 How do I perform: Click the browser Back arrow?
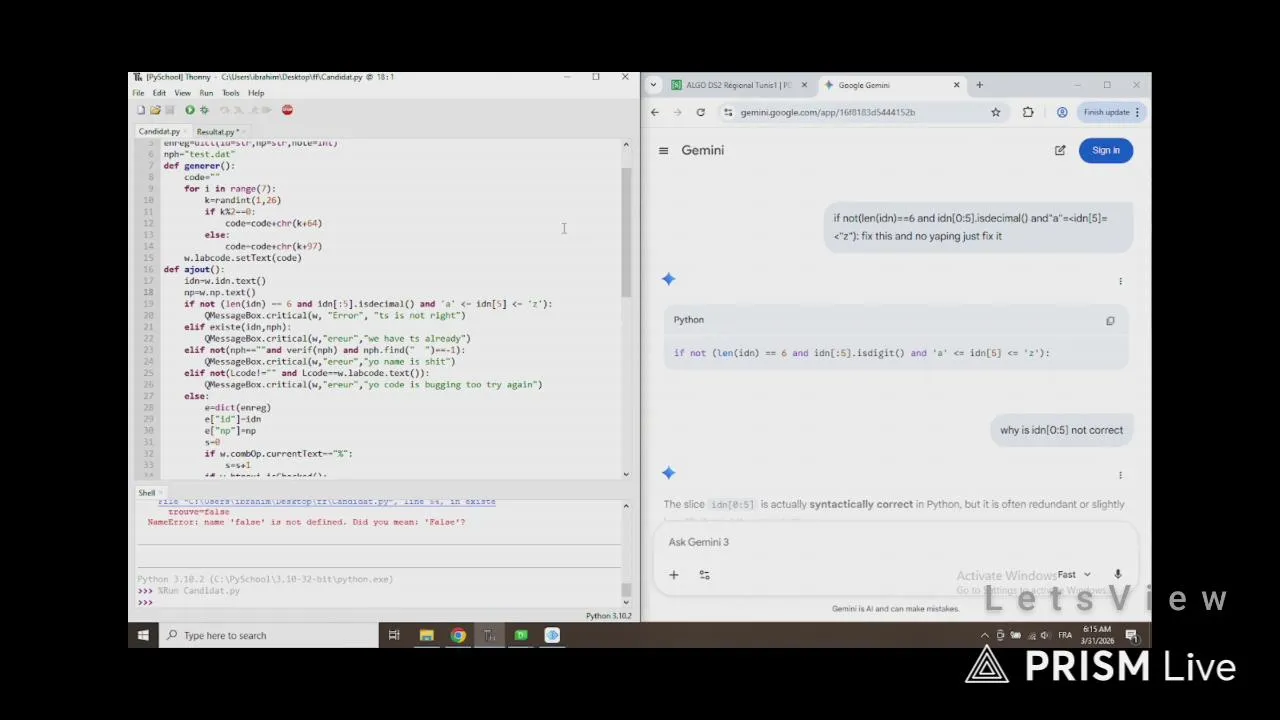coord(655,112)
